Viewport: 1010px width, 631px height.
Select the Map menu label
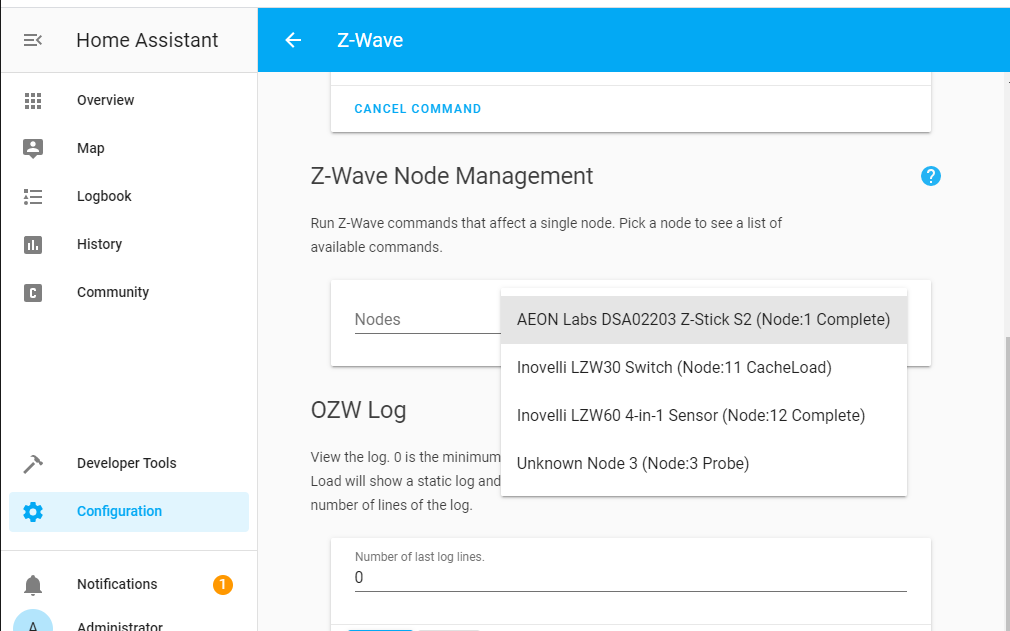click(x=91, y=148)
